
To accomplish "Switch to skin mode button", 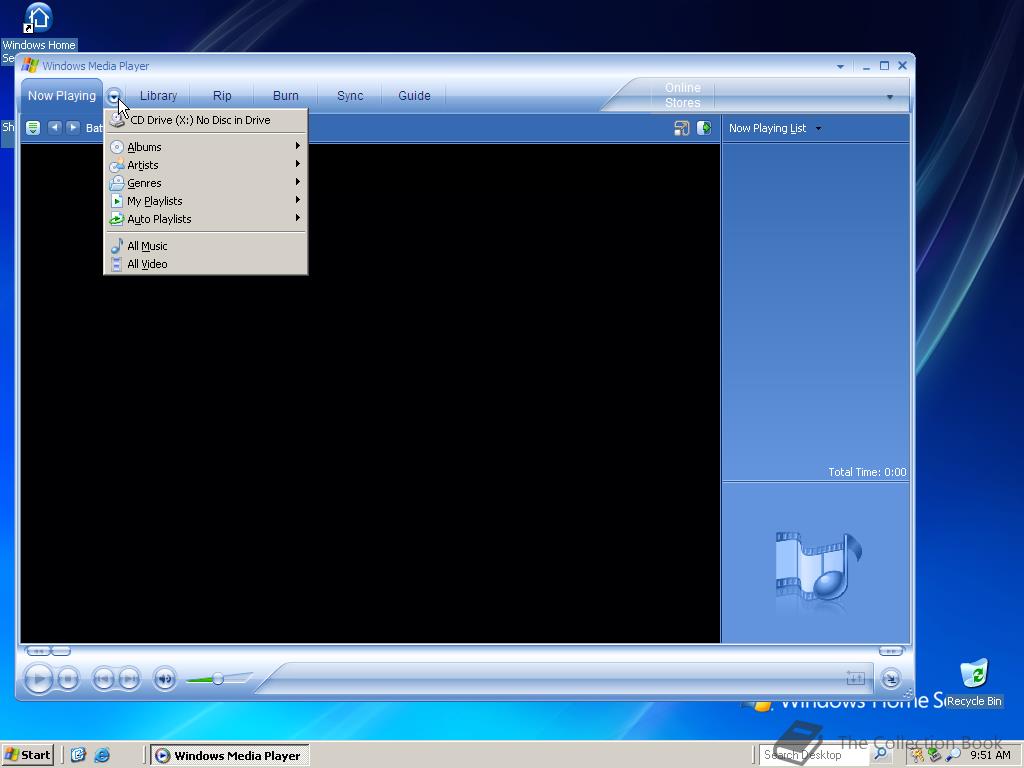I will click(x=891, y=679).
